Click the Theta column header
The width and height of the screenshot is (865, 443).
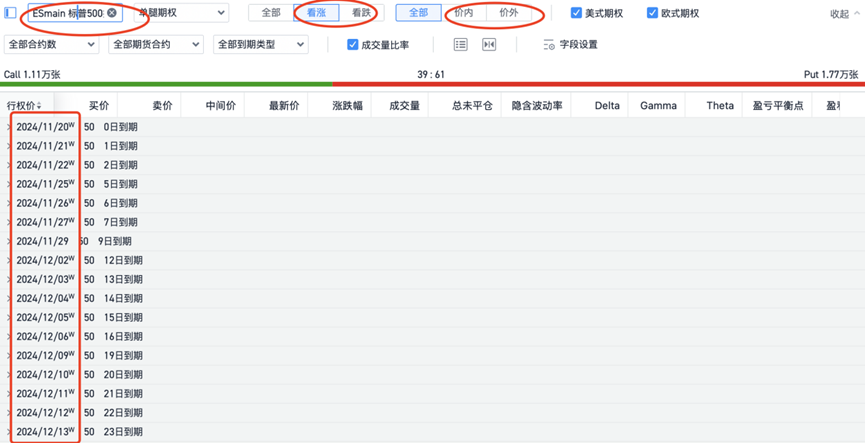[x=720, y=106]
